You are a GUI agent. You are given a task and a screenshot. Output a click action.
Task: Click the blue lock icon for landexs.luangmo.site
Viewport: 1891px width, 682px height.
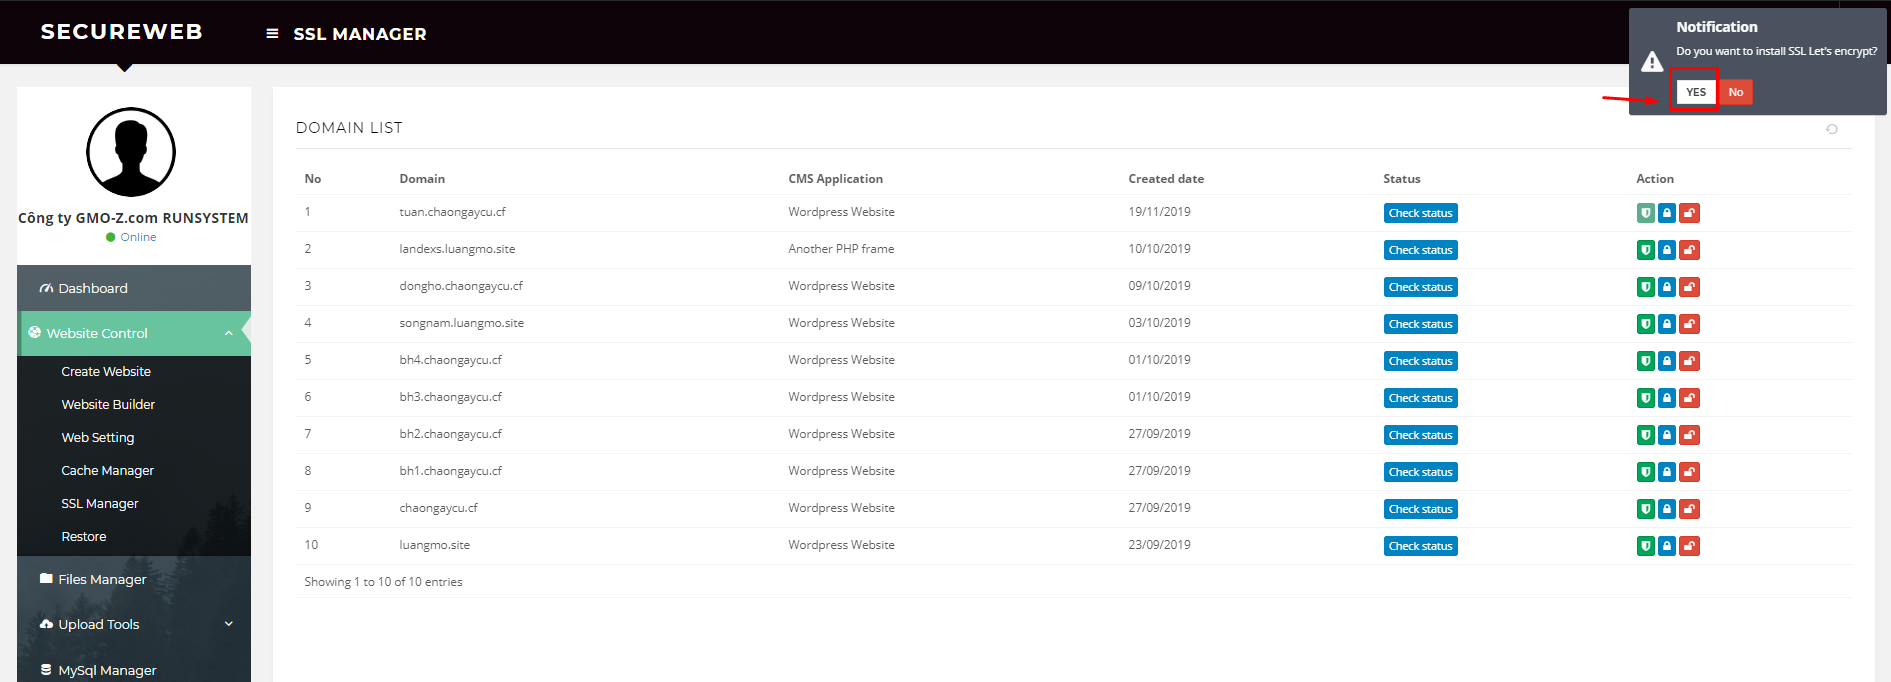pos(1667,250)
